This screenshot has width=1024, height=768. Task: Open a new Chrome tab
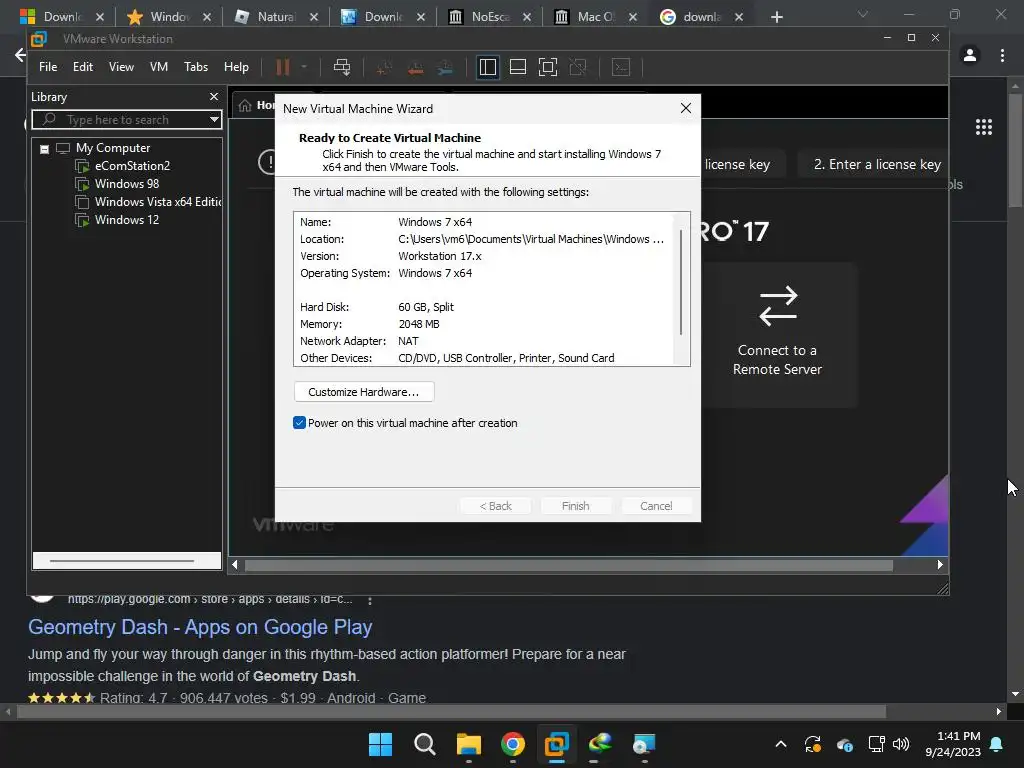pos(776,17)
